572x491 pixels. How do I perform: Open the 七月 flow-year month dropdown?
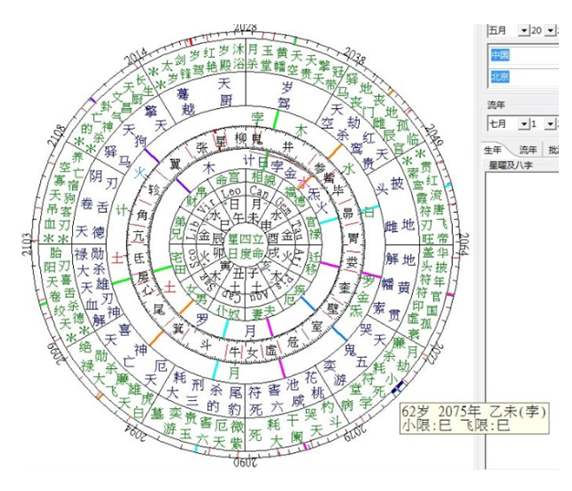click(524, 124)
